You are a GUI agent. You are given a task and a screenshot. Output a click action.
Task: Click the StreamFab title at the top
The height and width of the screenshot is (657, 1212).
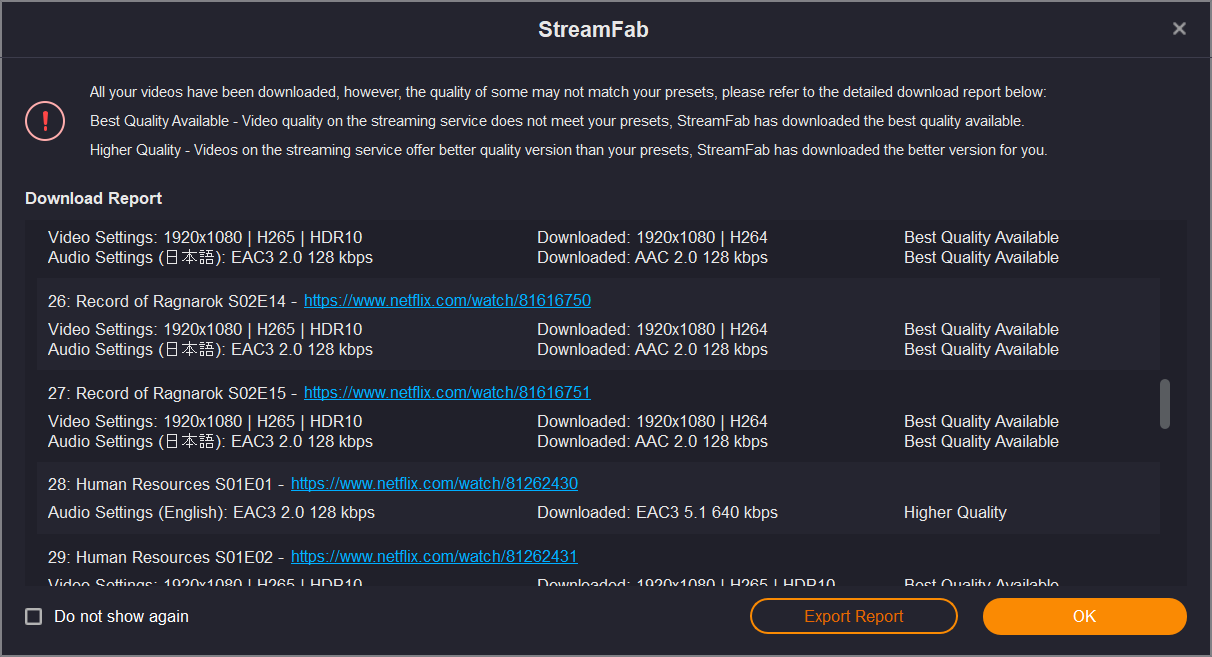593,30
